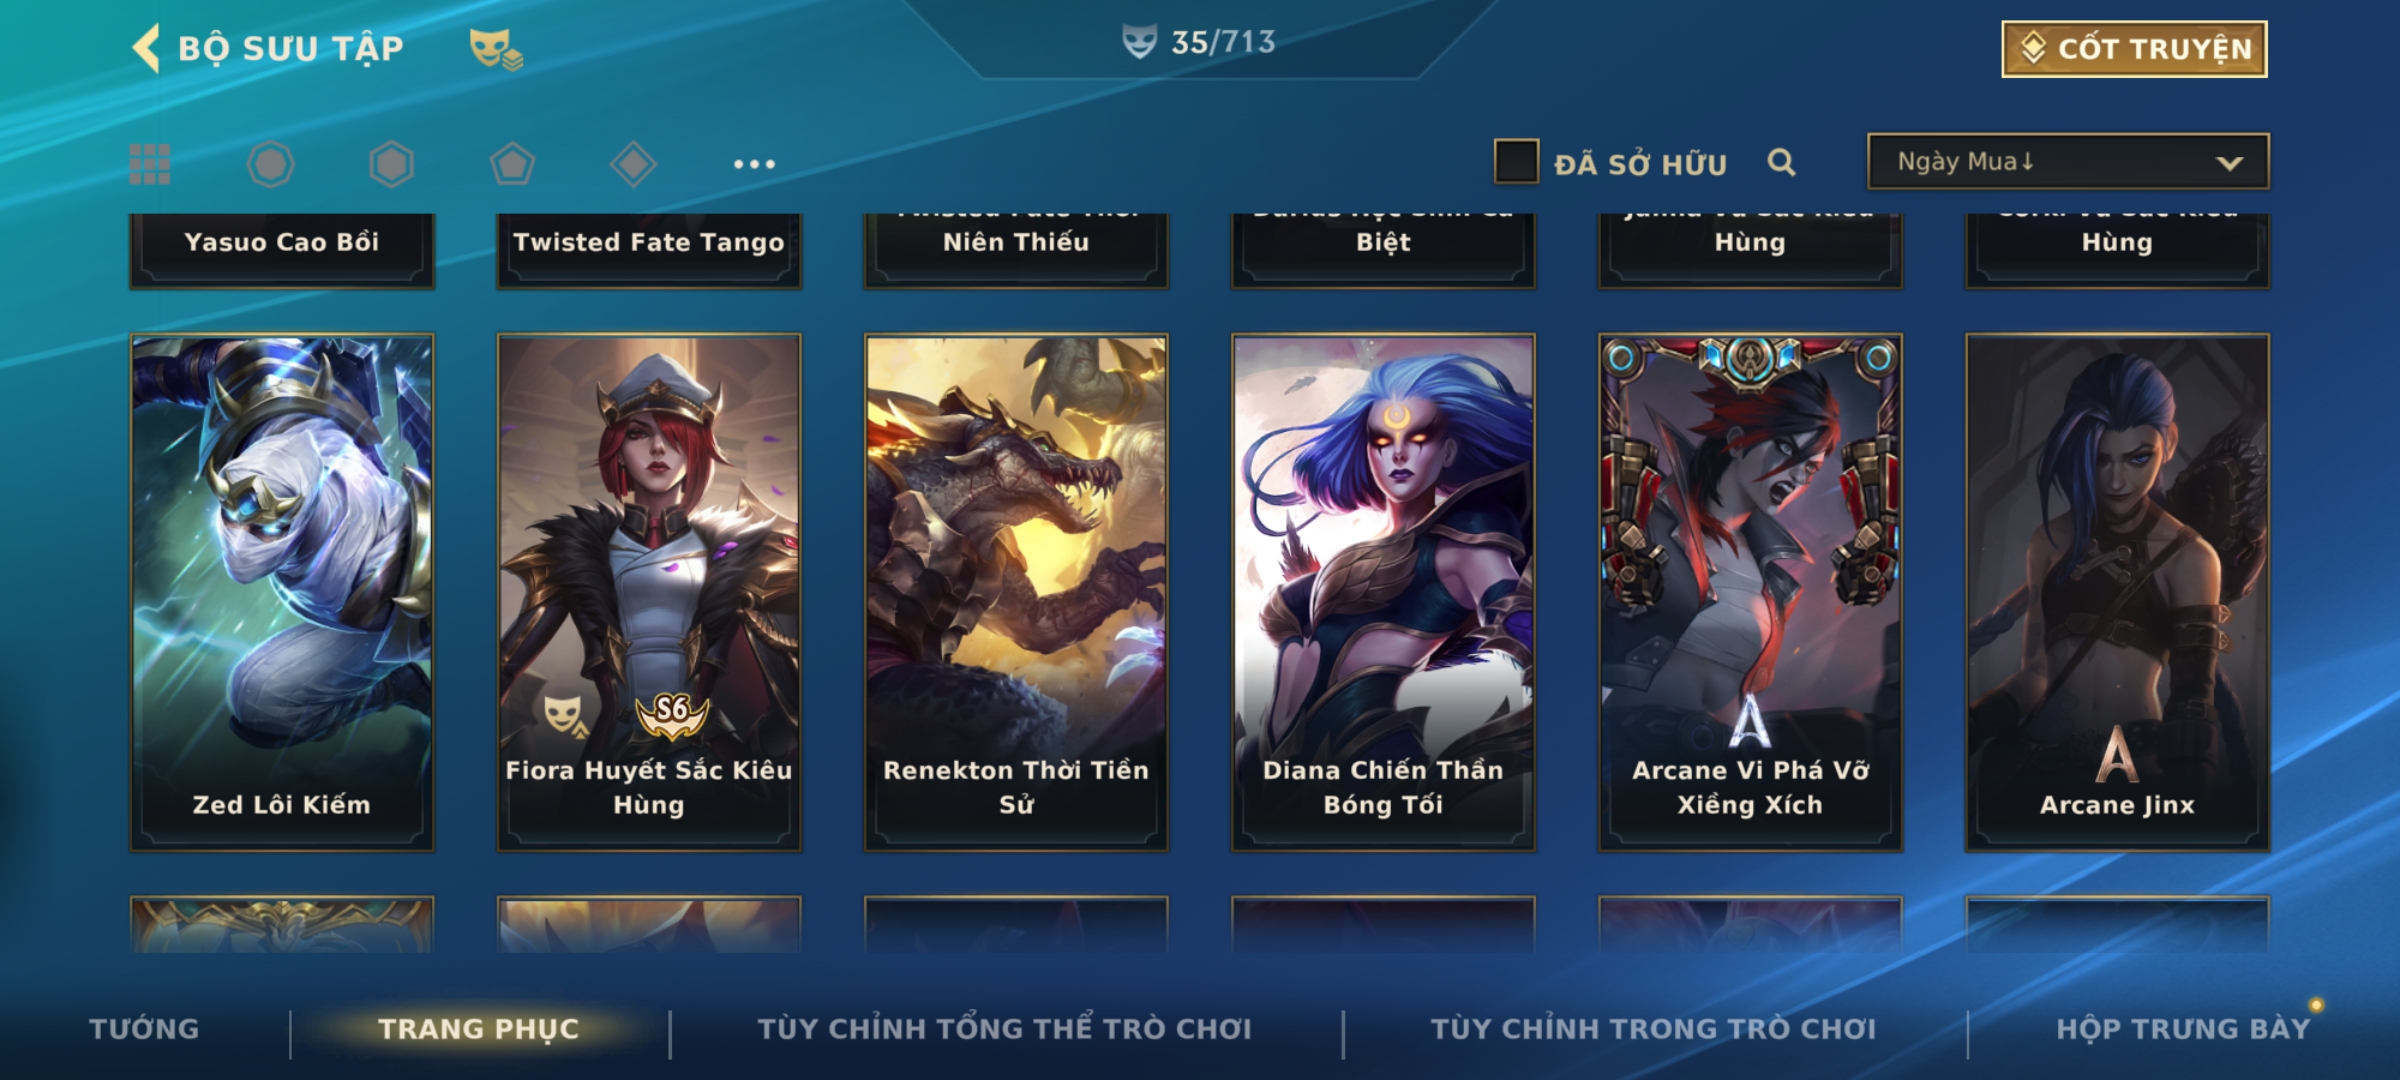
Task: Filter skins by the diamond rarity icon
Action: (633, 164)
